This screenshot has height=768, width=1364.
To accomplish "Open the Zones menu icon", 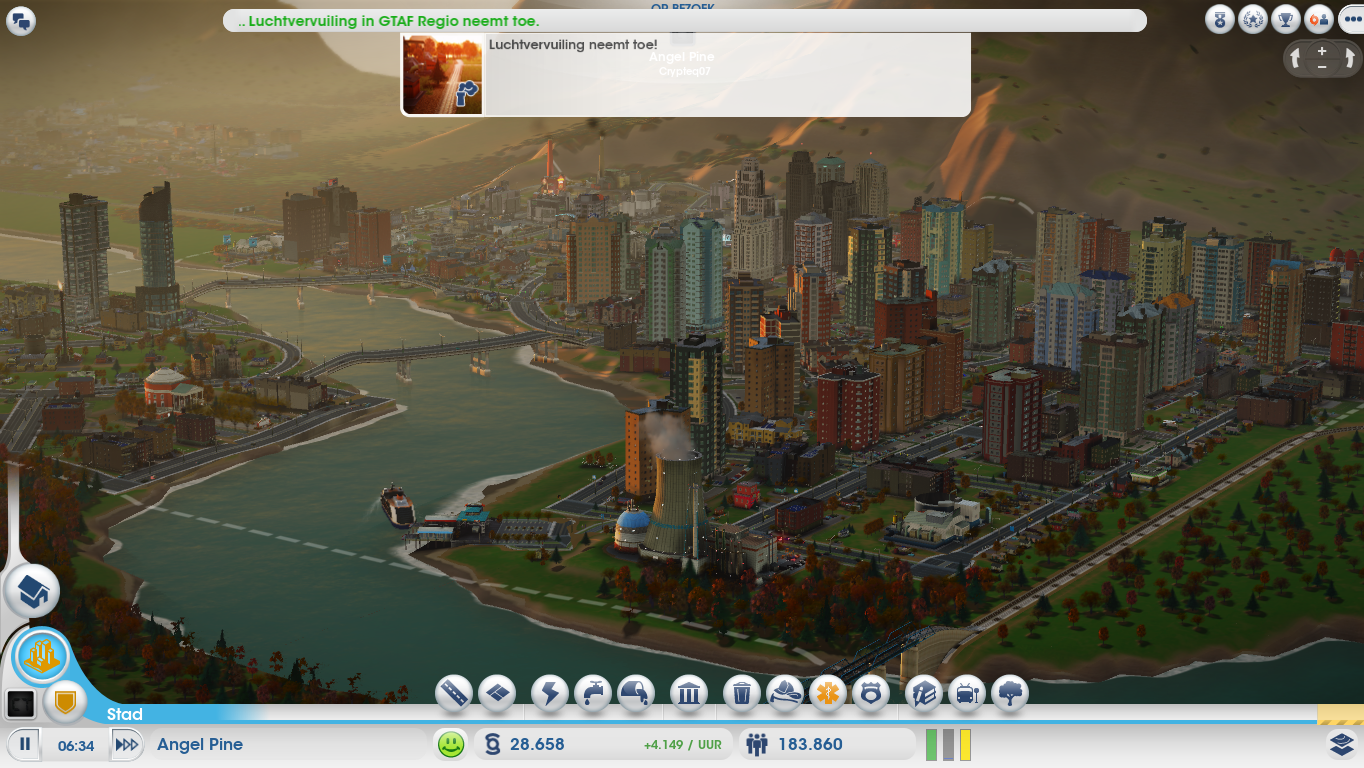I will [497, 692].
